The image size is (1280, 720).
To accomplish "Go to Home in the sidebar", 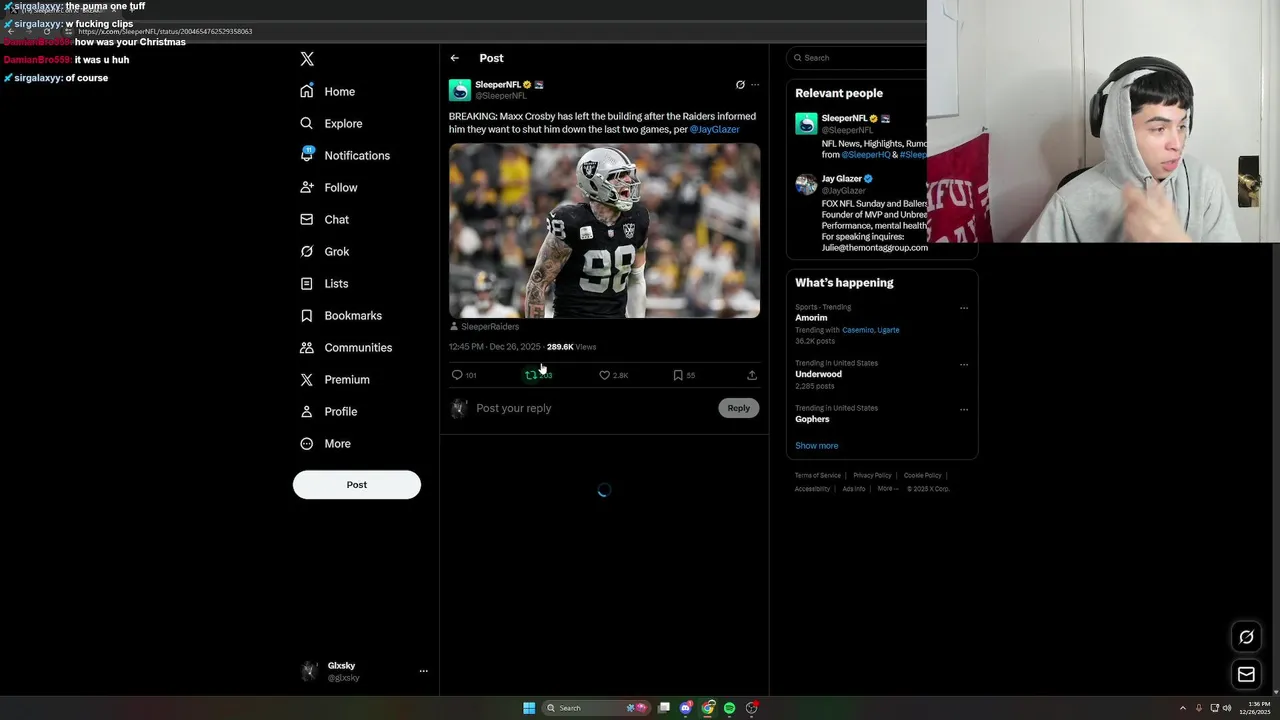I will point(327,91).
